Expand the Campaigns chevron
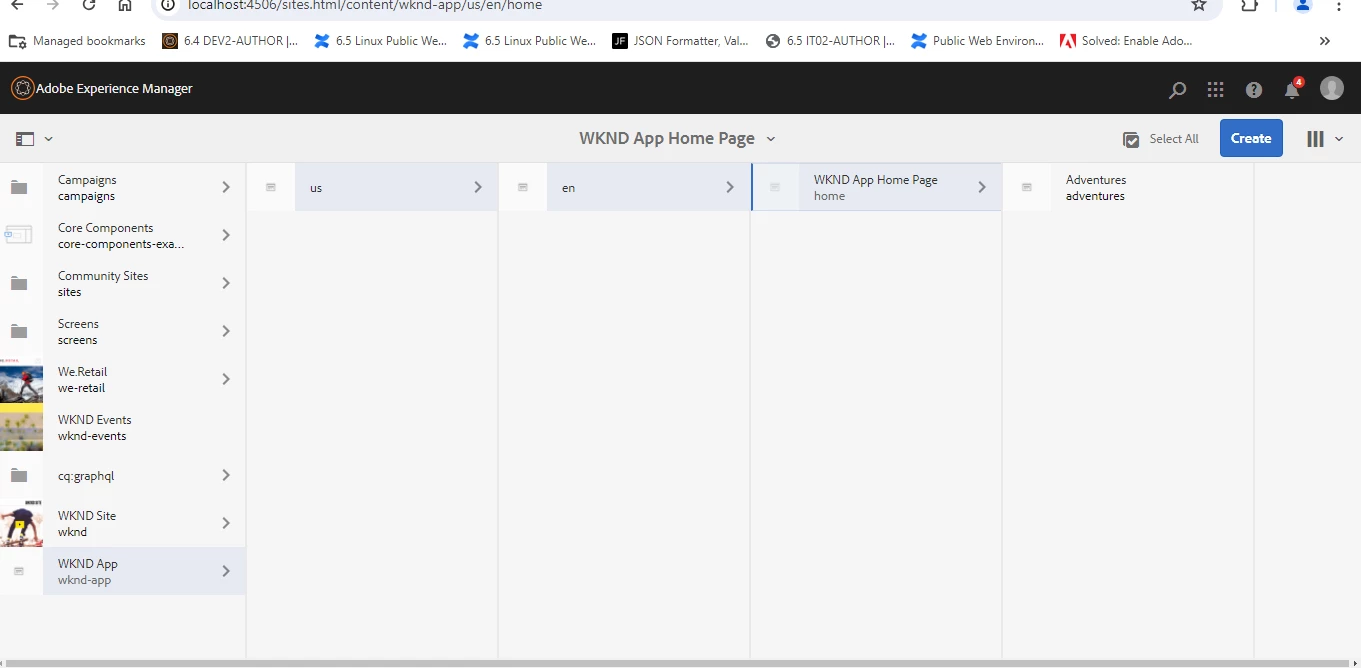1361x668 pixels. pyautogui.click(x=226, y=187)
